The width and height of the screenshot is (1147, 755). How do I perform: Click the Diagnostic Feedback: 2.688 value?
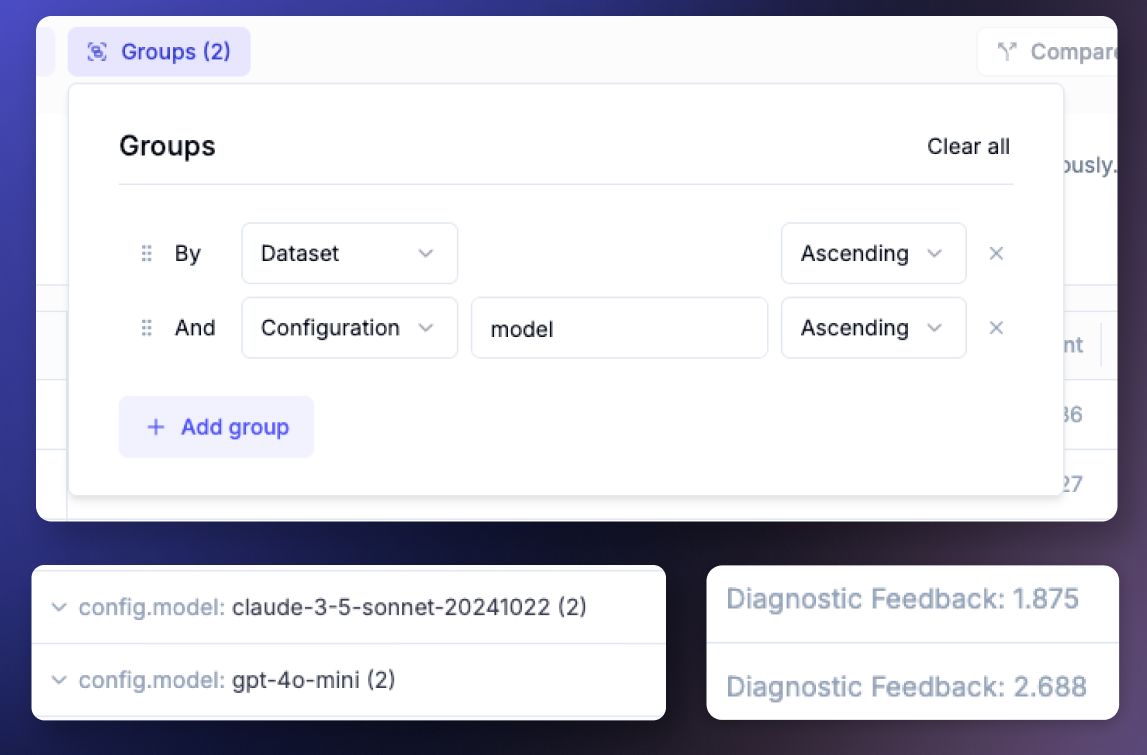(x=905, y=687)
